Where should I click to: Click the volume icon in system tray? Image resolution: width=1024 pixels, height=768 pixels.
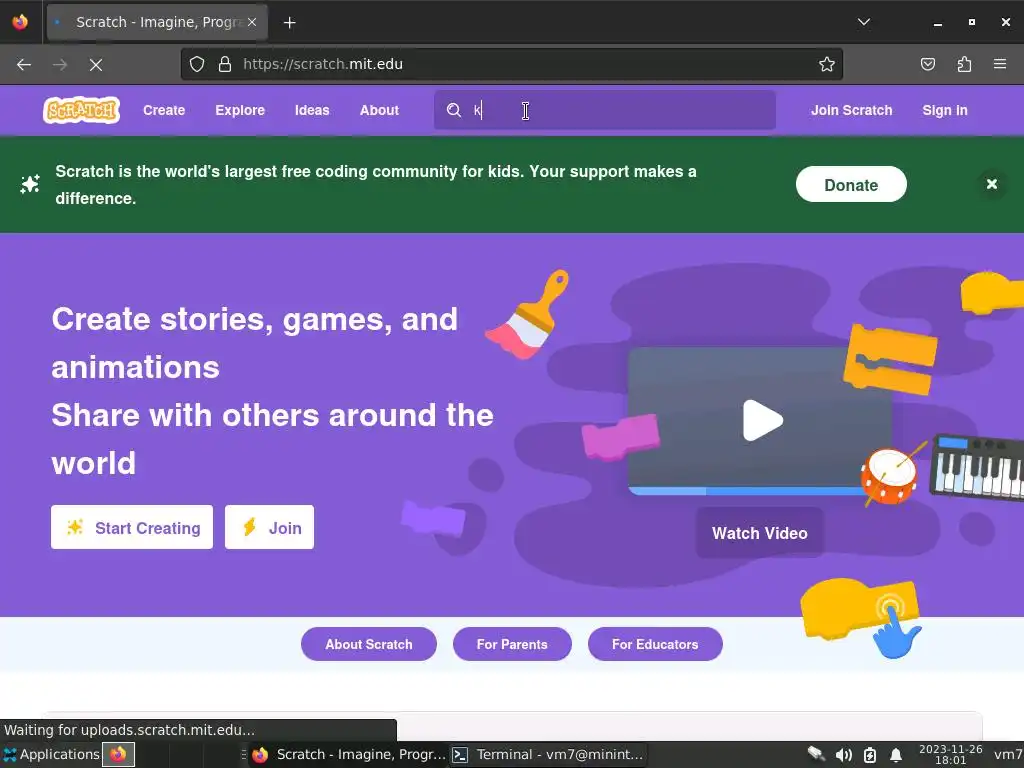pyautogui.click(x=844, y=755)
